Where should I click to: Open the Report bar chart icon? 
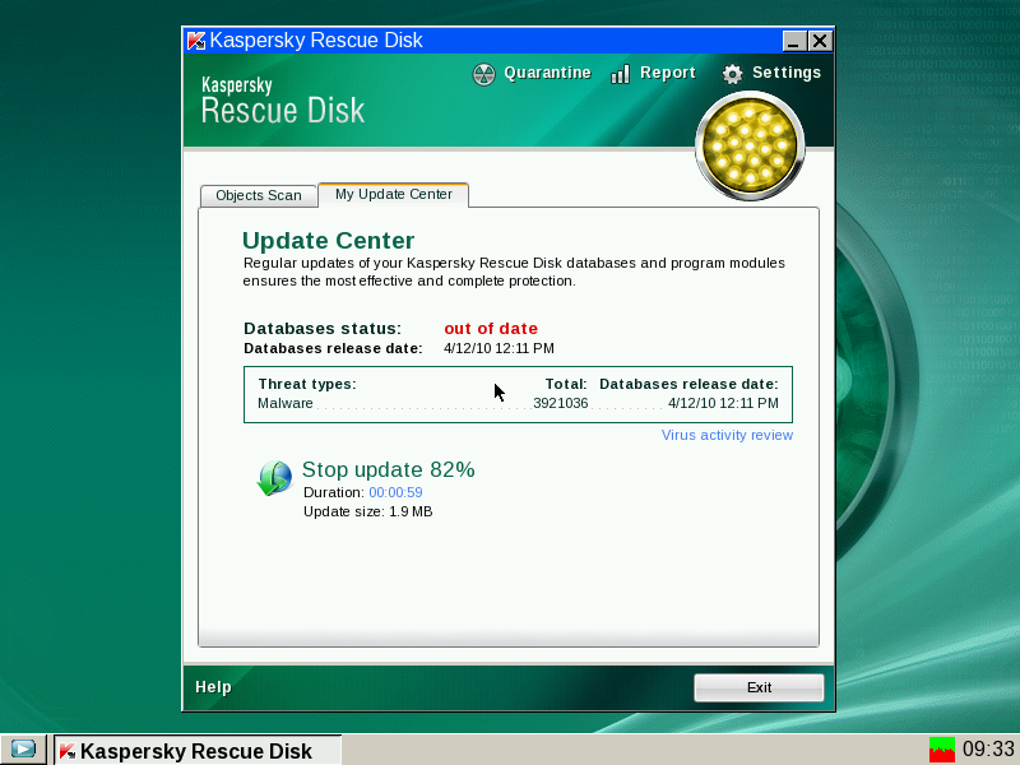[620, 74]
